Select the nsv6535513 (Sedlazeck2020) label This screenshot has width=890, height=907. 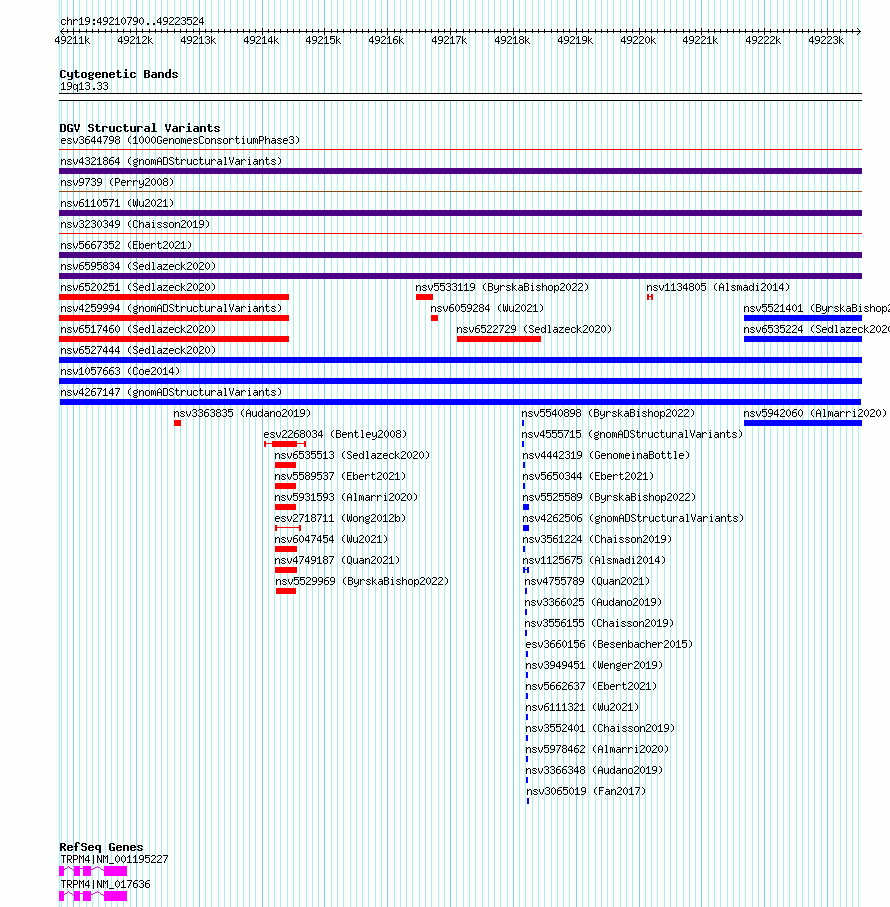(352, 455)
